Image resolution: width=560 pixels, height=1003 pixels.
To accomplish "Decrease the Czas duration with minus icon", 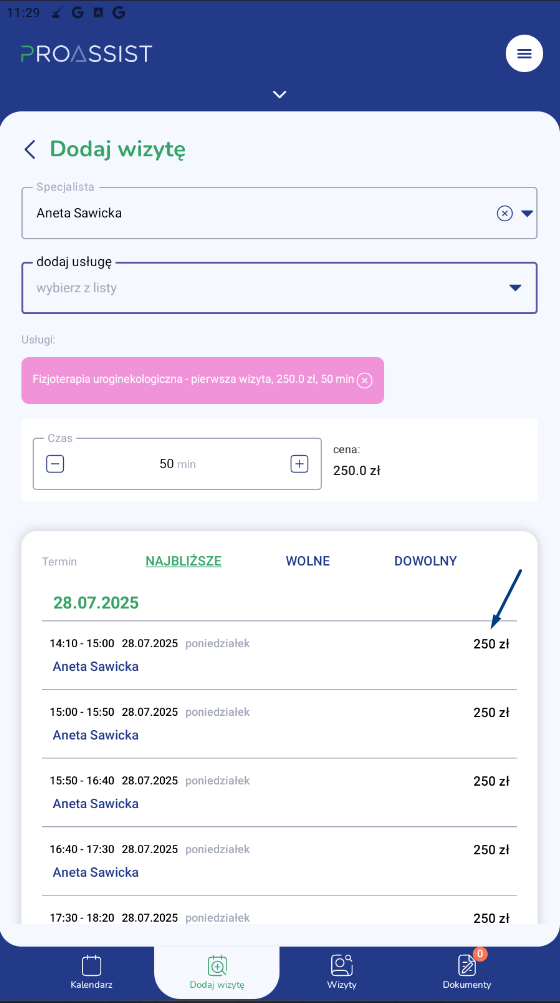I will click(55, 464).
